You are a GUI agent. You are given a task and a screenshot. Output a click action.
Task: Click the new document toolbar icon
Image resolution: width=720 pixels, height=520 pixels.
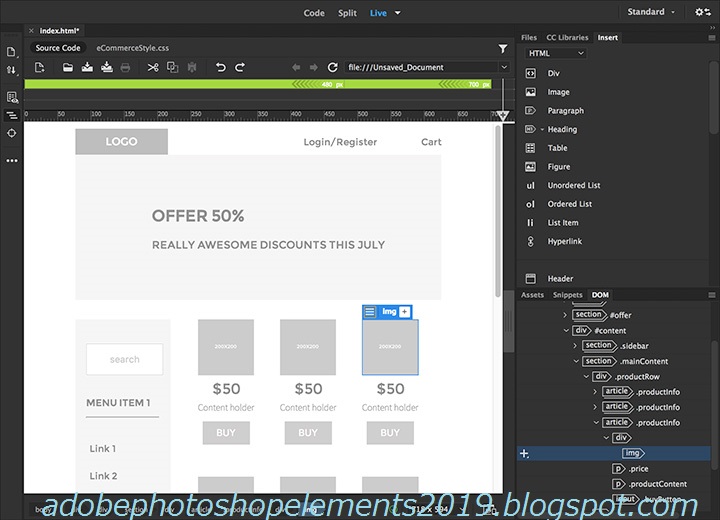pyautogui.click(x=40, y=68)
